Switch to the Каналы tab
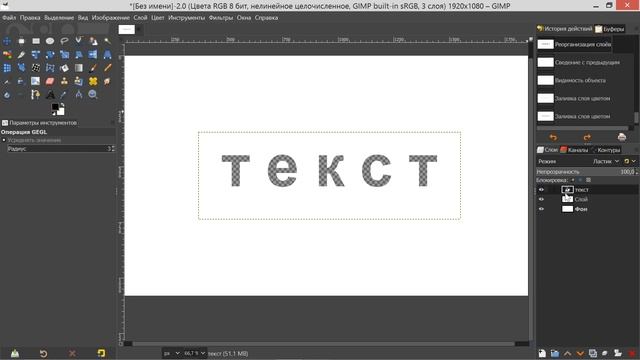 [574, 150]
